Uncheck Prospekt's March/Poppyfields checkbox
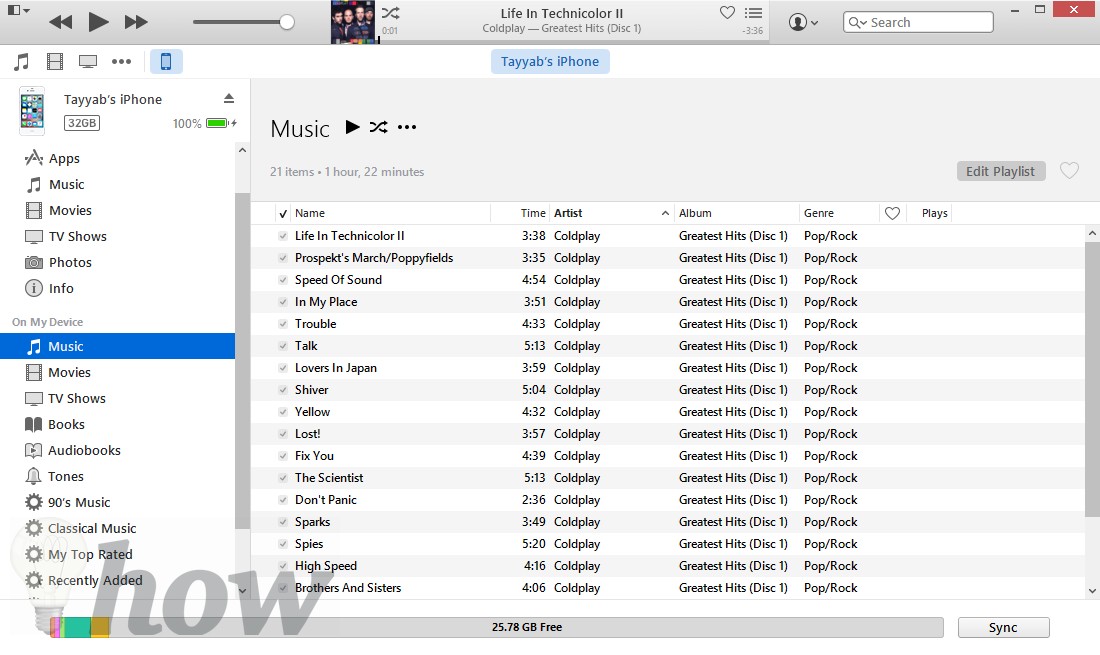Viewport: 1100px width, 655px height. coord(283,258)
